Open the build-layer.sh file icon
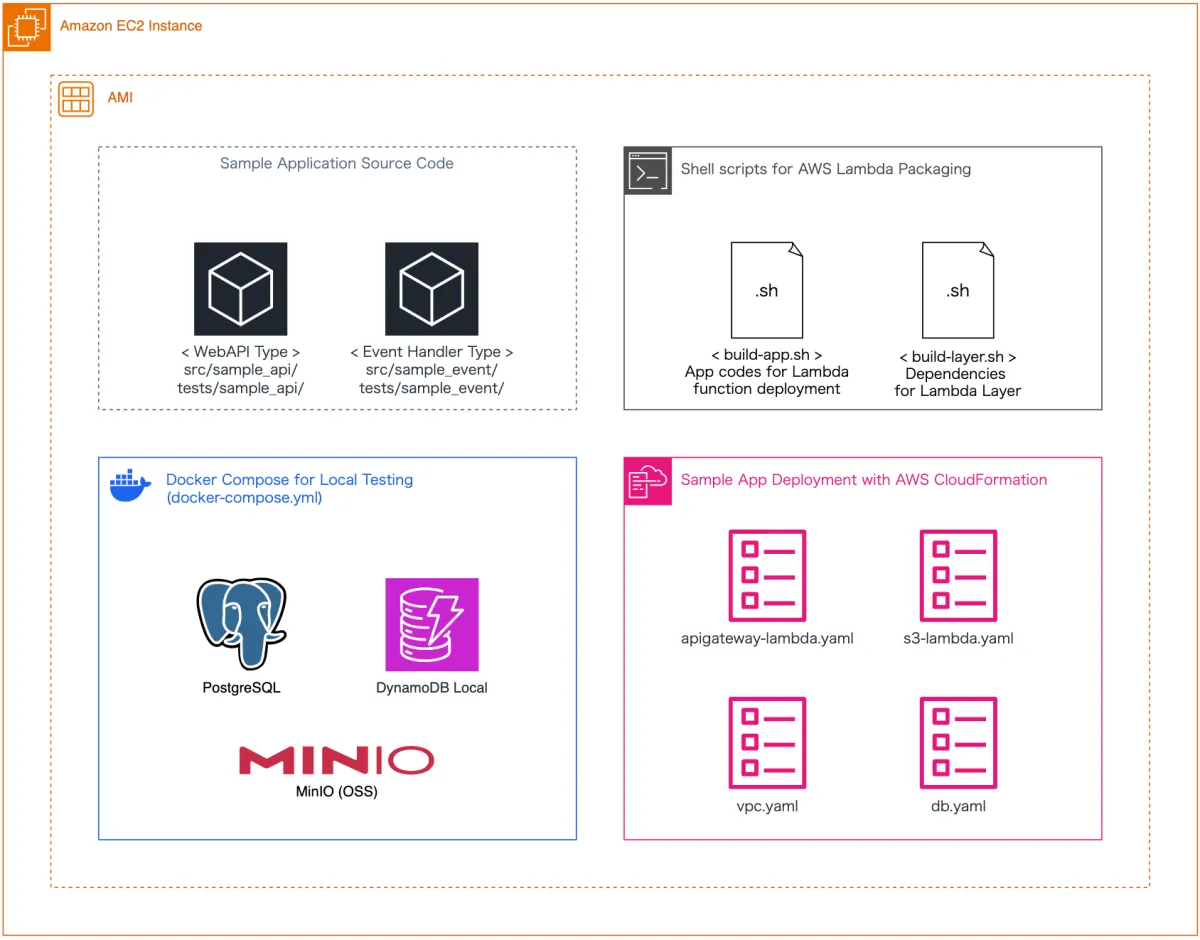This screenshot has width=1200, height=940. point(957,290)
